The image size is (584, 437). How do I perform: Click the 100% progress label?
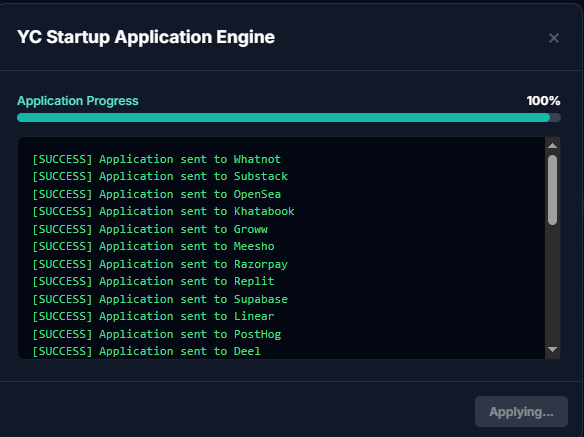click(x=543, y=101)
